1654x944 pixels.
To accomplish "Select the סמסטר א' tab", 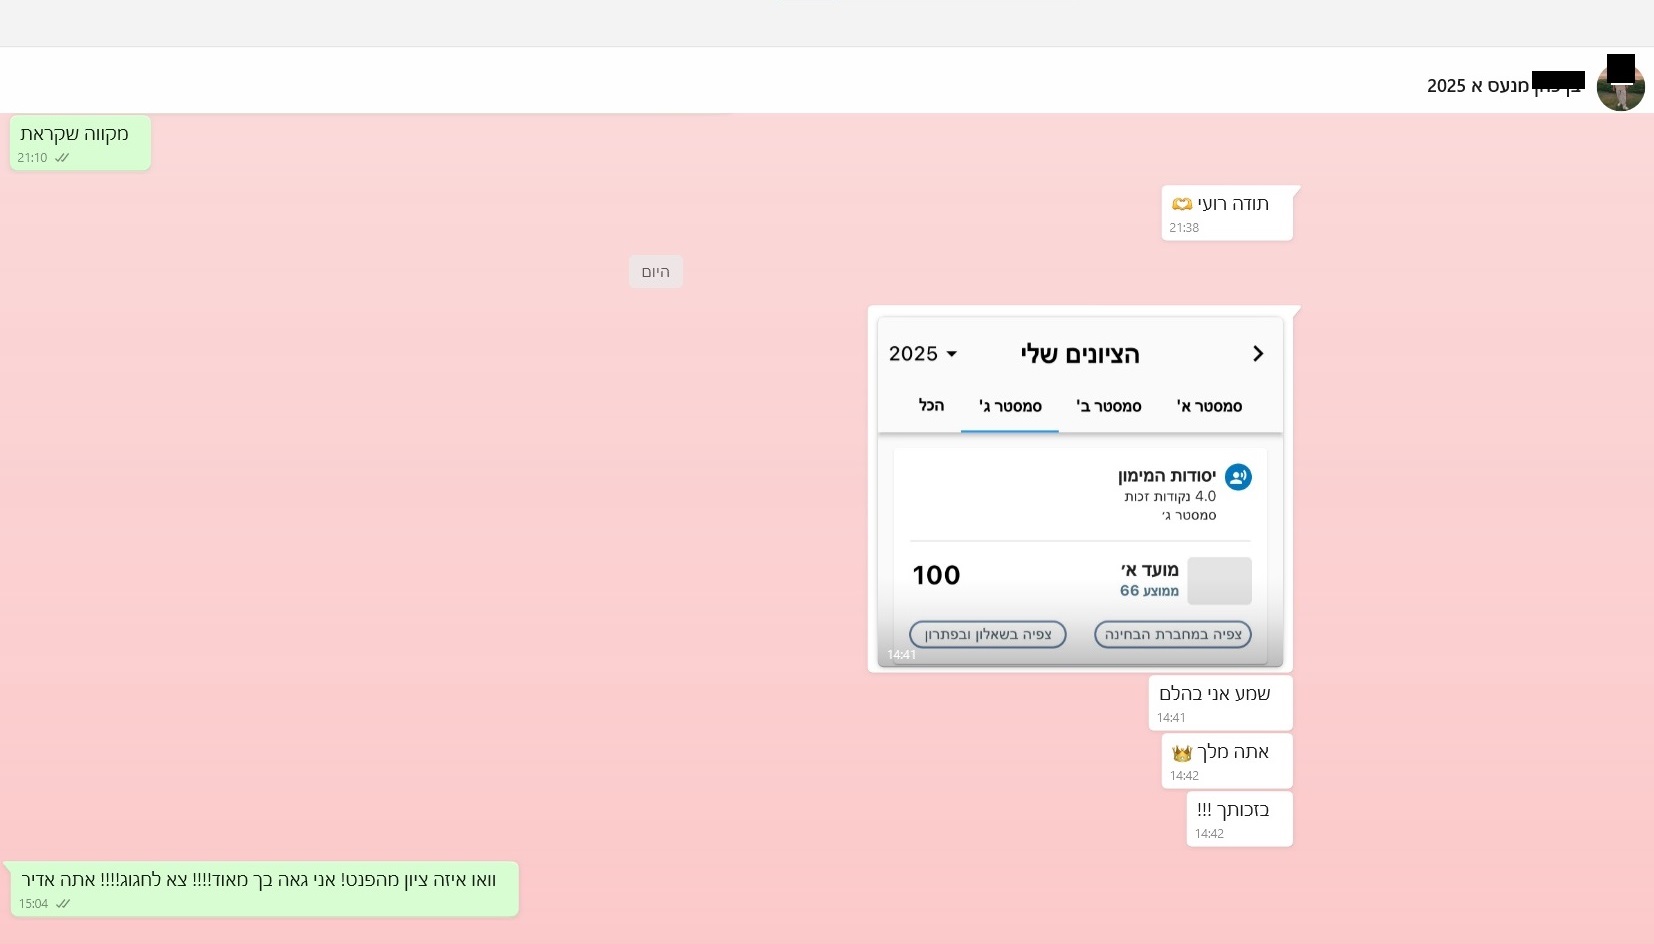I will point(1209,406).
